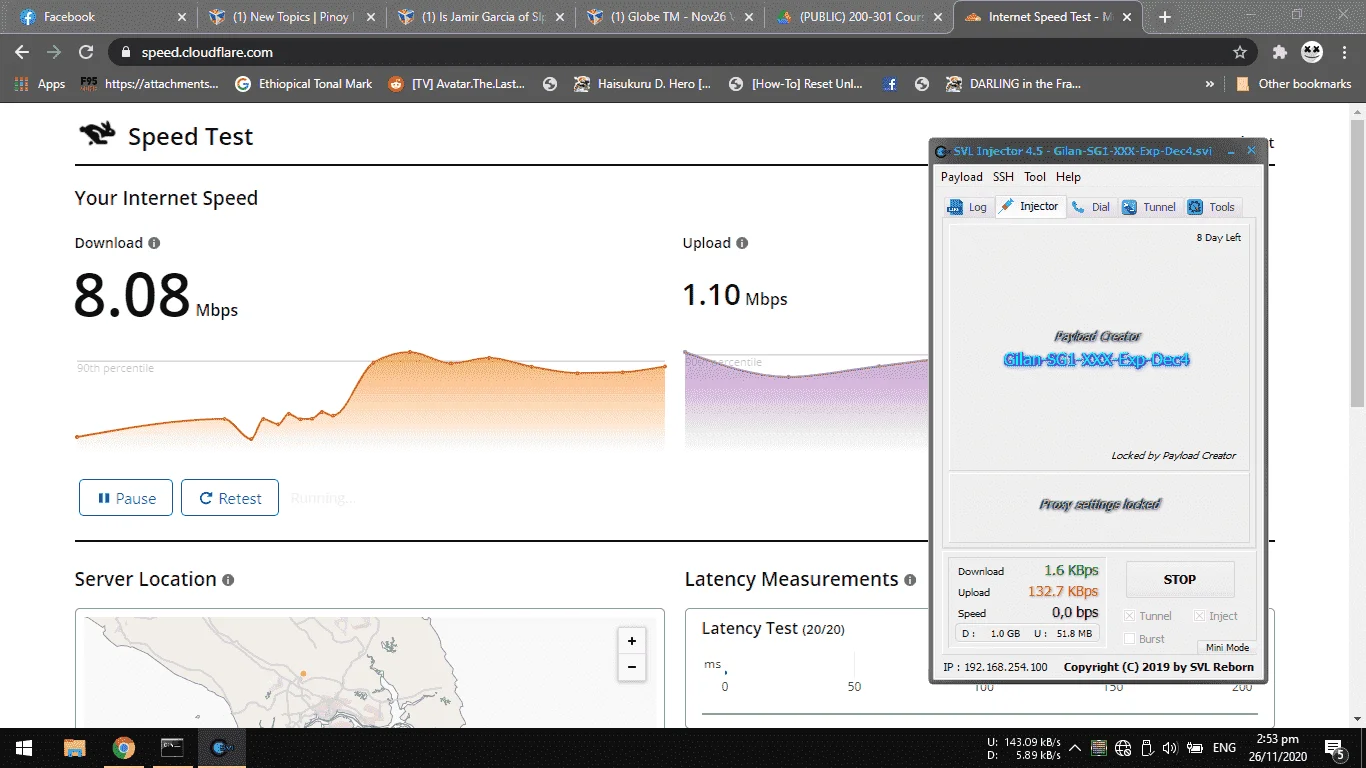
Task: Switch to the Dial tab
Action: click(x=1091, y=207)
